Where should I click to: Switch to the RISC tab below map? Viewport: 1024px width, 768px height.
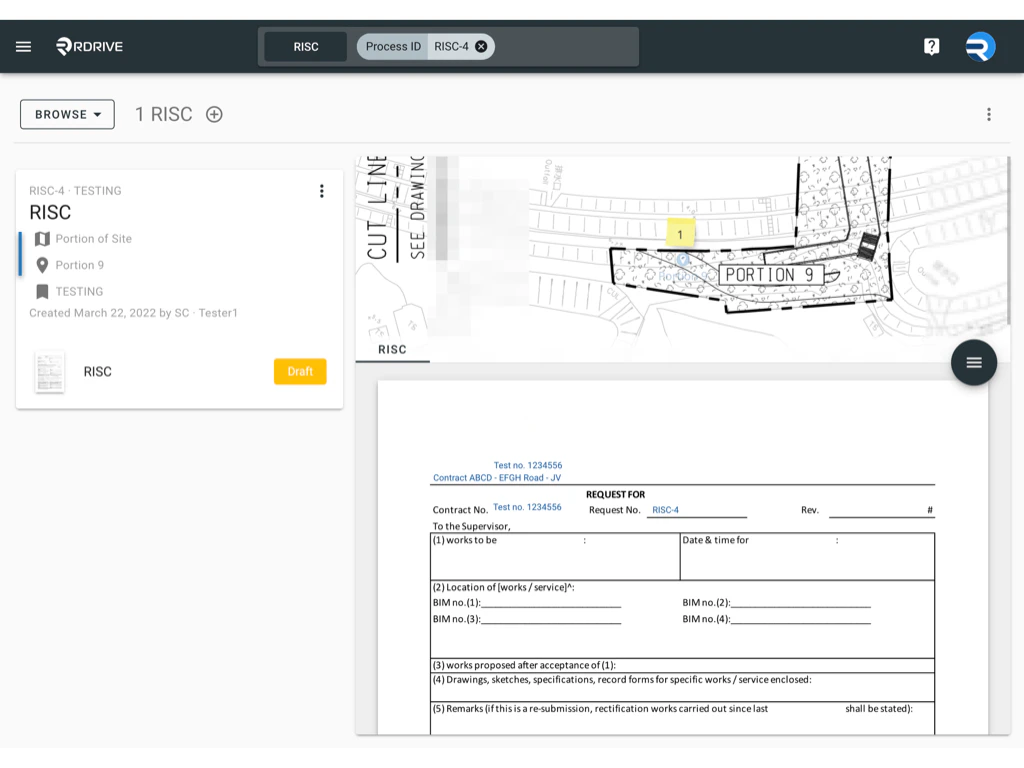click(x=392, y=349)
